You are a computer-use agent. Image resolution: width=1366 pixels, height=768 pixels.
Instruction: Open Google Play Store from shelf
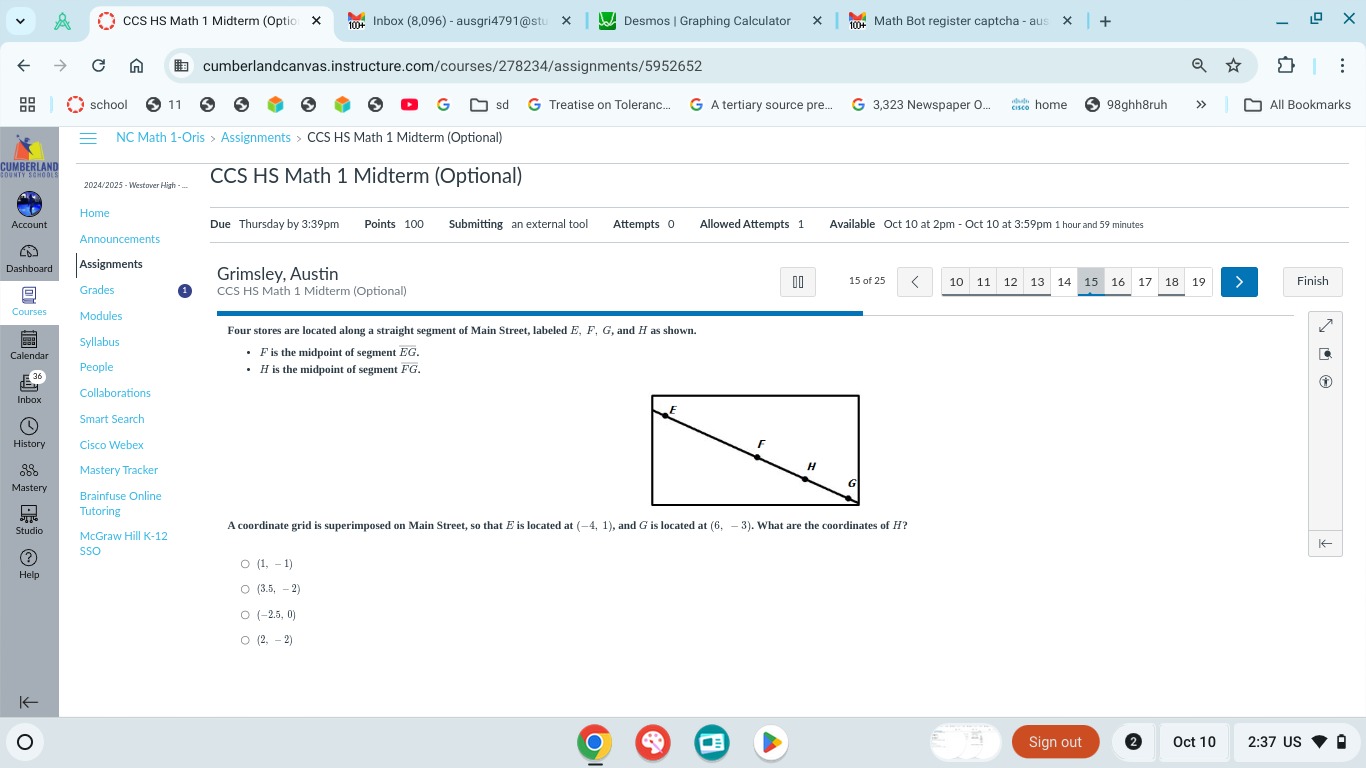pos(771,742)
